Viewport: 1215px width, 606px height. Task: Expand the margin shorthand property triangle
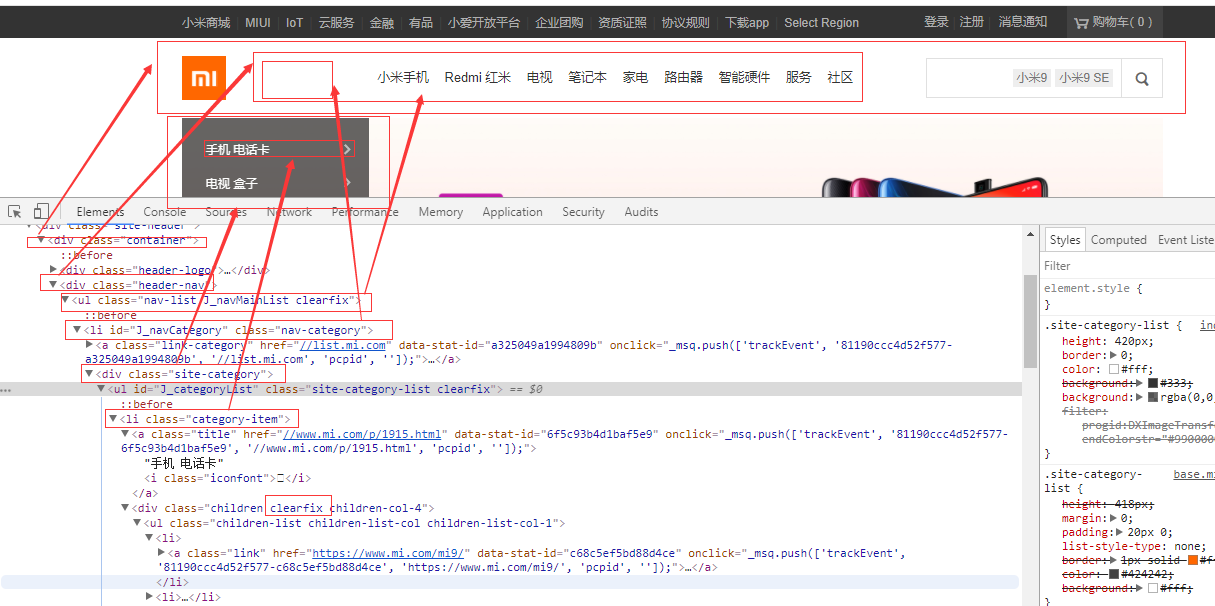click(x=1114, y=518)
